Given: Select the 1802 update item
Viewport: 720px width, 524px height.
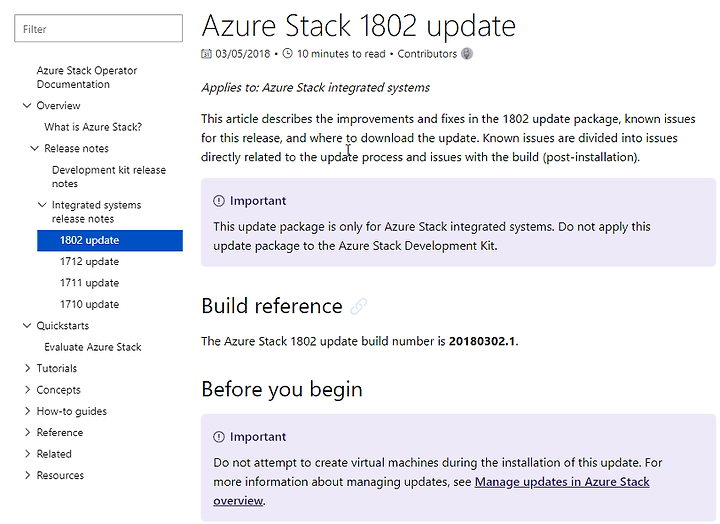Looking at the screenshot, I should coord(110,240).
